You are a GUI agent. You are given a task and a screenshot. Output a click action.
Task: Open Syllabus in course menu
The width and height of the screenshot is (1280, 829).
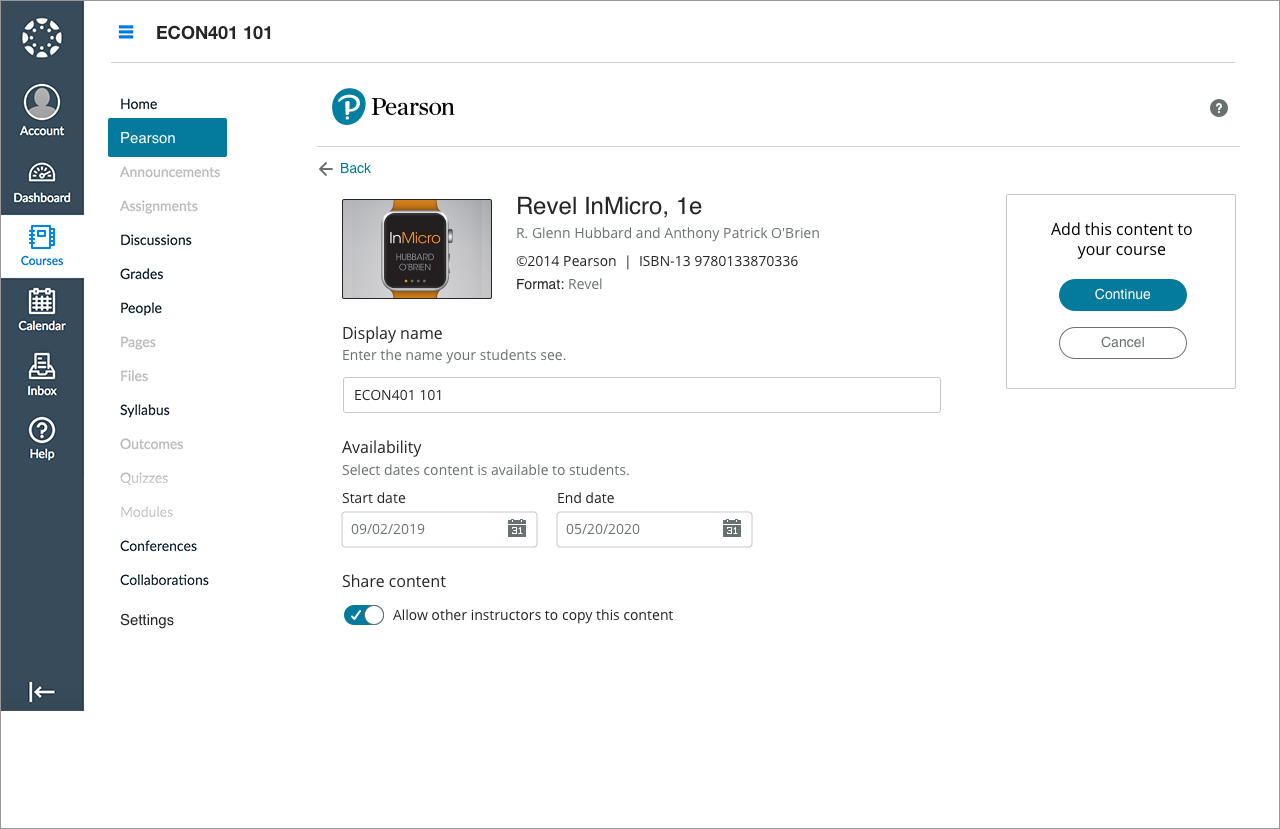point(145,410)
